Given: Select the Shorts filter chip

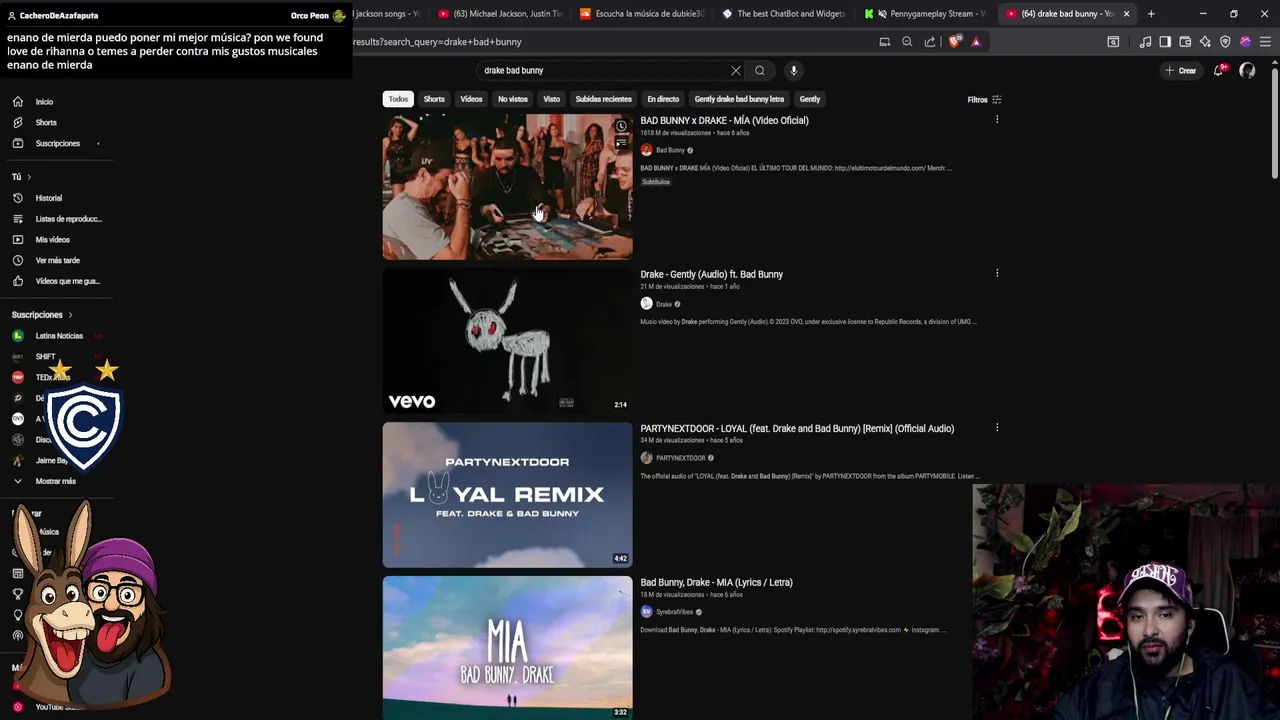Looking at the screenshot, I should pos(434,99).
